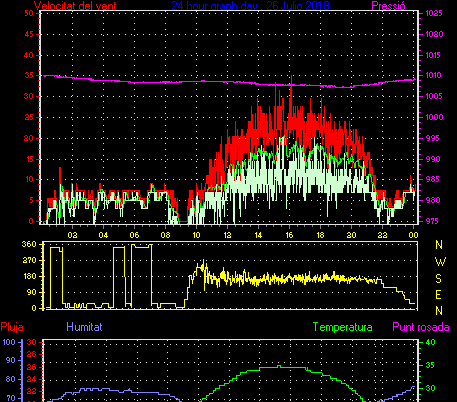The image size is (457, 402).
Task: Click the 'Pressió' axis title
Action: click(388, 5)
